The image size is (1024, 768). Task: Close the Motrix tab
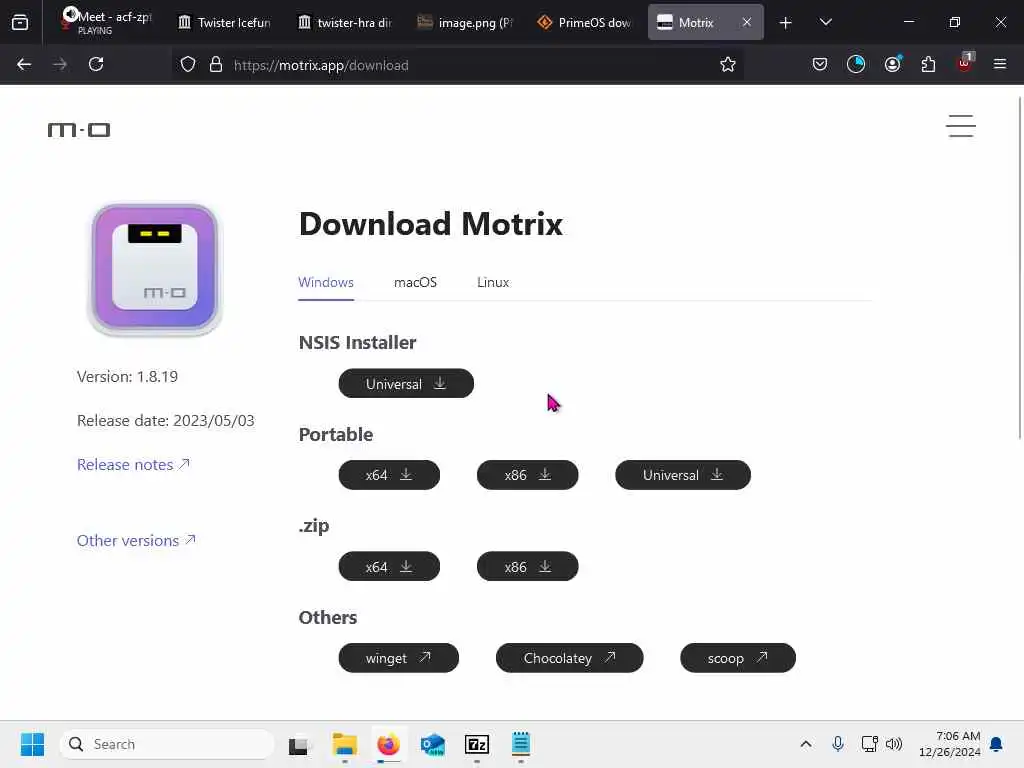pos(746,22)
